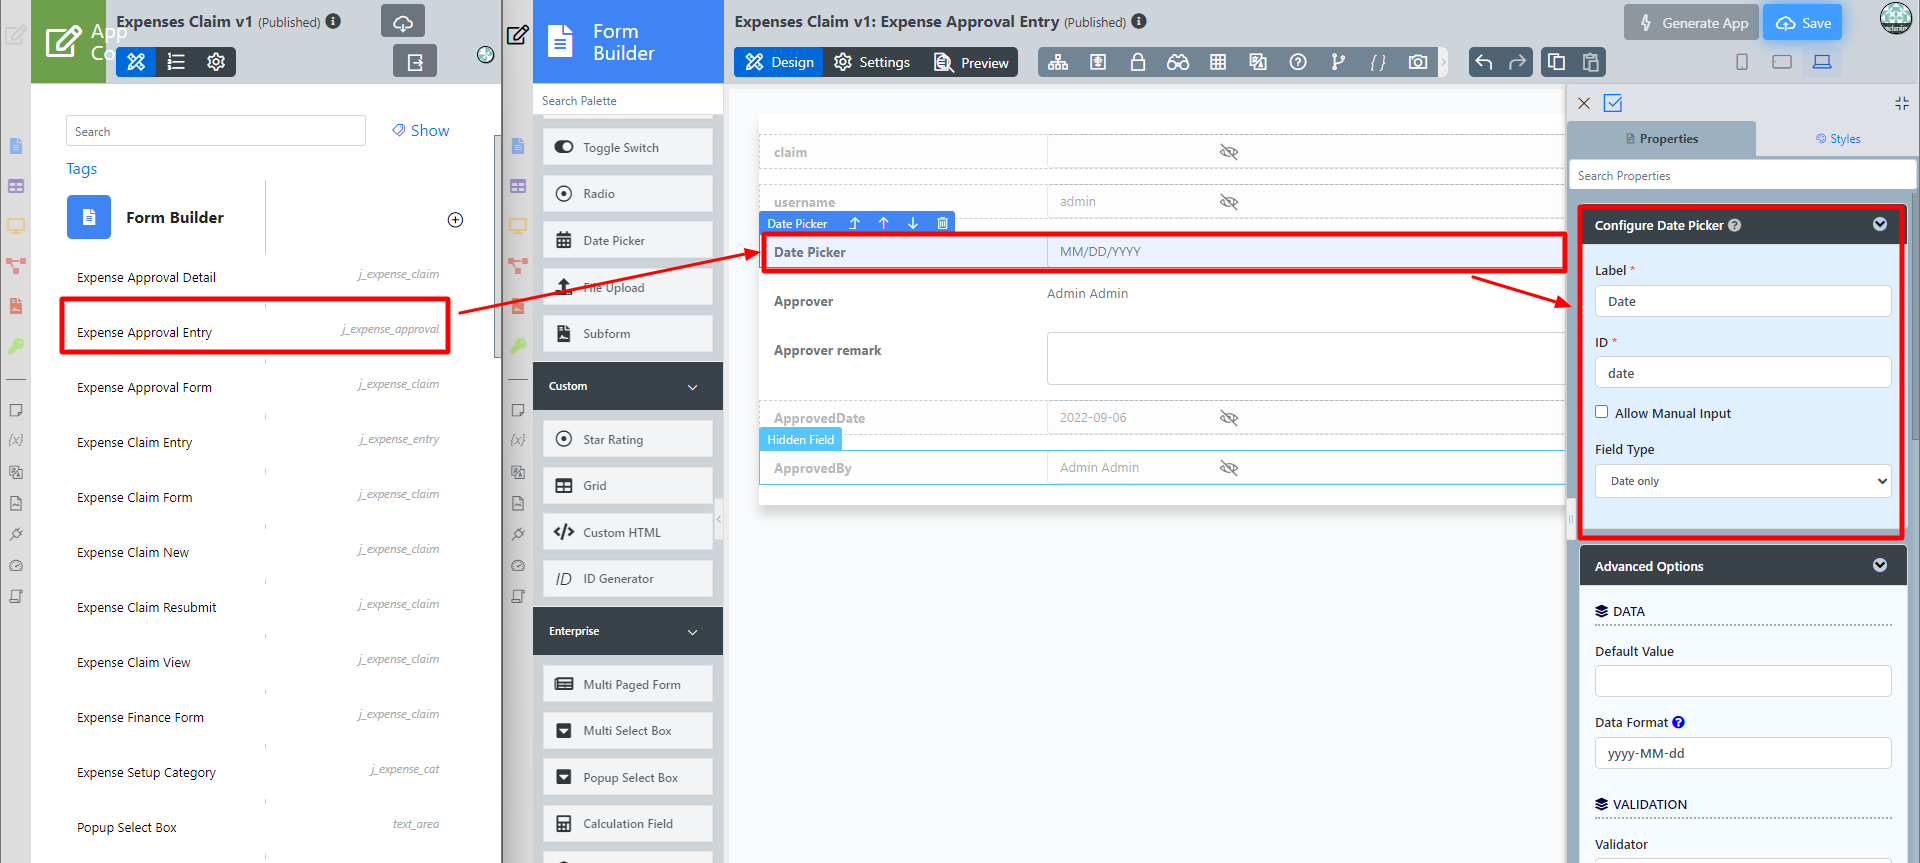Click the Label input field
The width and height of the screenshot is (1920, 863).
(x=1743, y=301)
